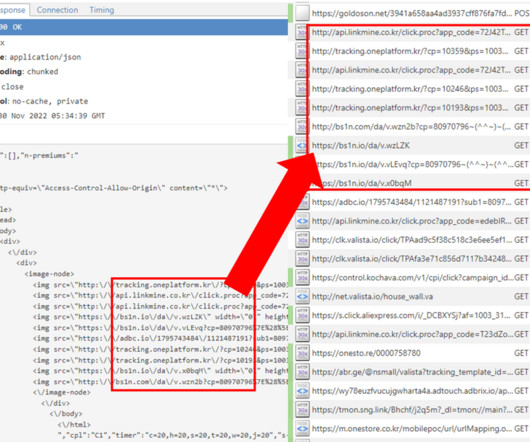
Task: Click the 30x icon for the s.click.aliexpress.com request
Action: (x=302, y=315)
